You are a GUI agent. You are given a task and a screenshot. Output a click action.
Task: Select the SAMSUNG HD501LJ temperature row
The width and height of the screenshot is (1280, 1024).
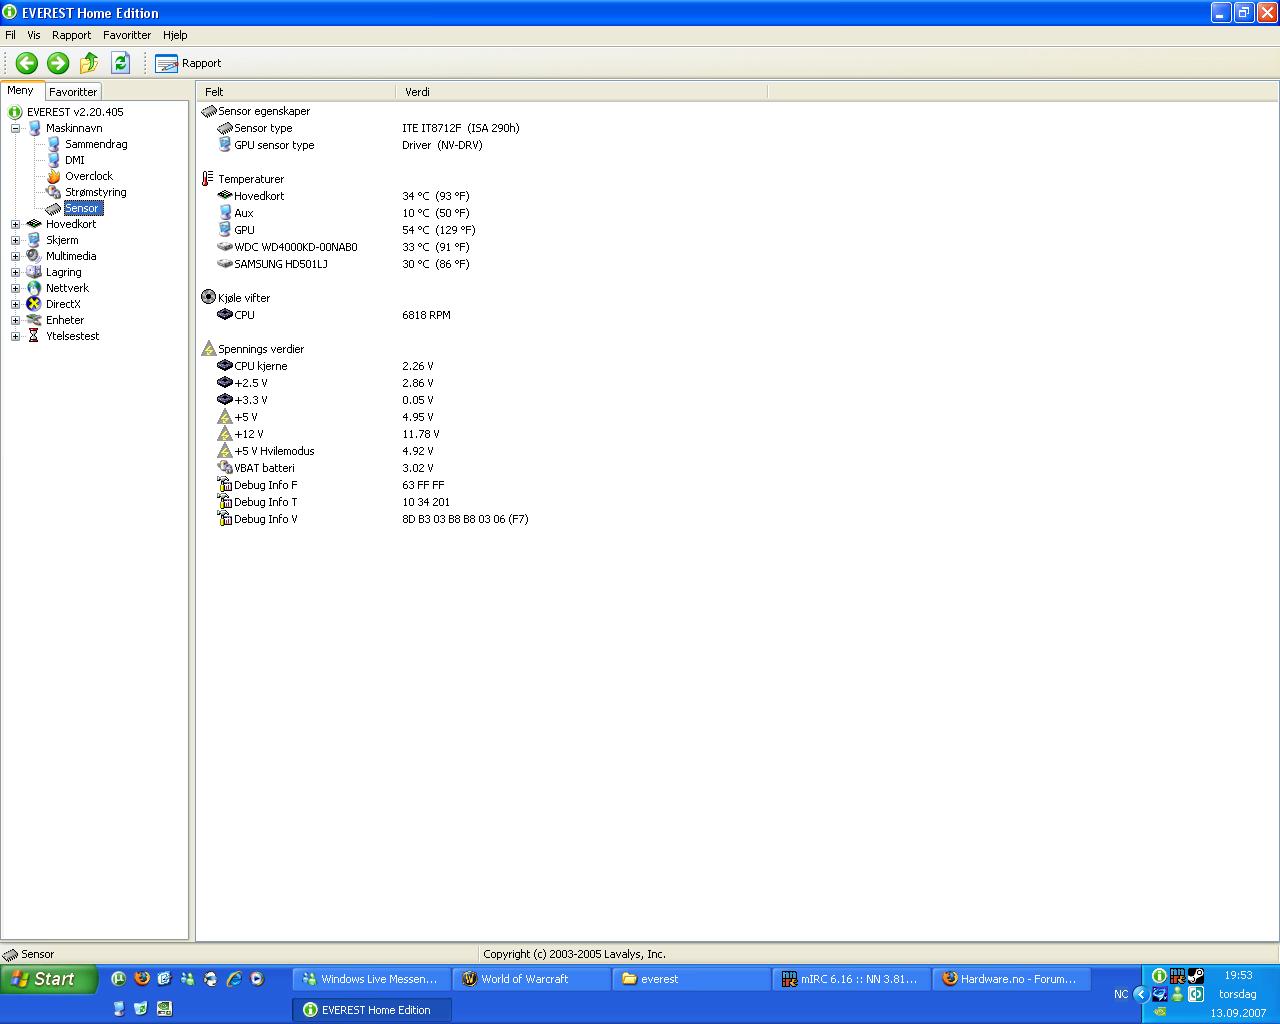point(343,264)
